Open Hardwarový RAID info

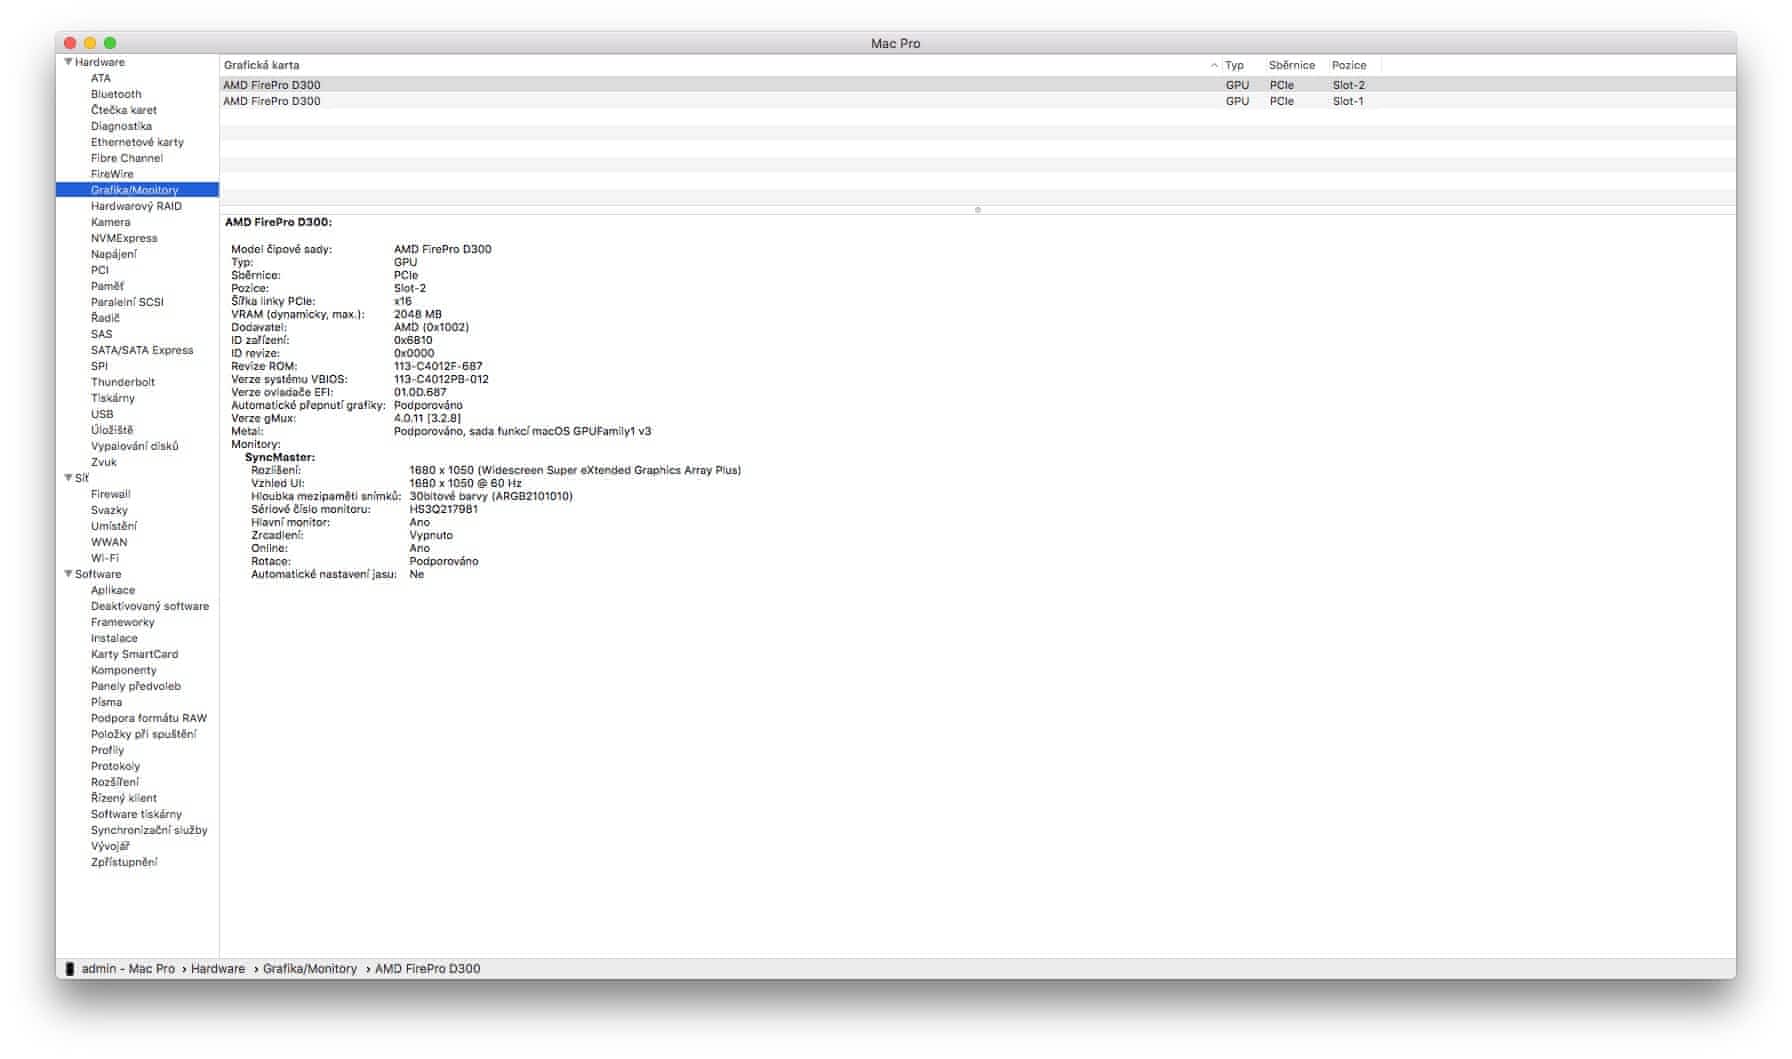point(136,206)
